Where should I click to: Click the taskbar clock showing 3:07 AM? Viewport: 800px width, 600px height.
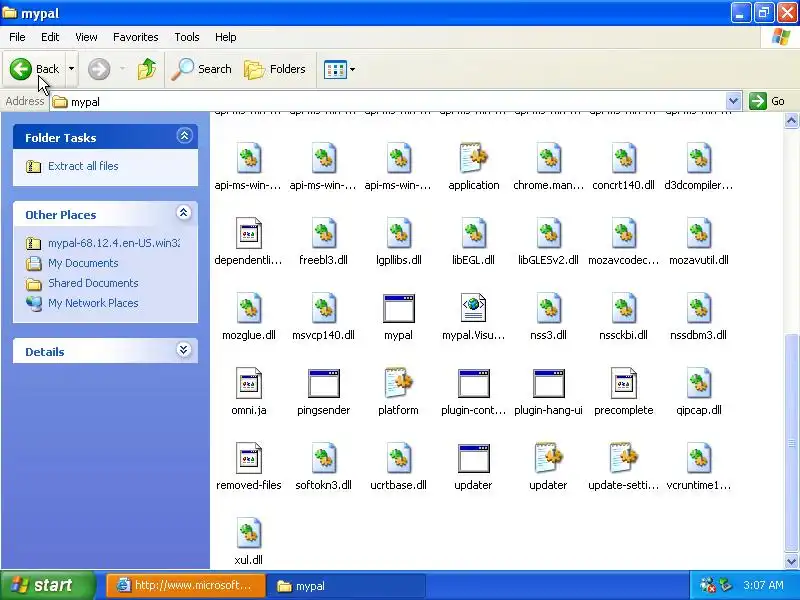coord(763,585)
